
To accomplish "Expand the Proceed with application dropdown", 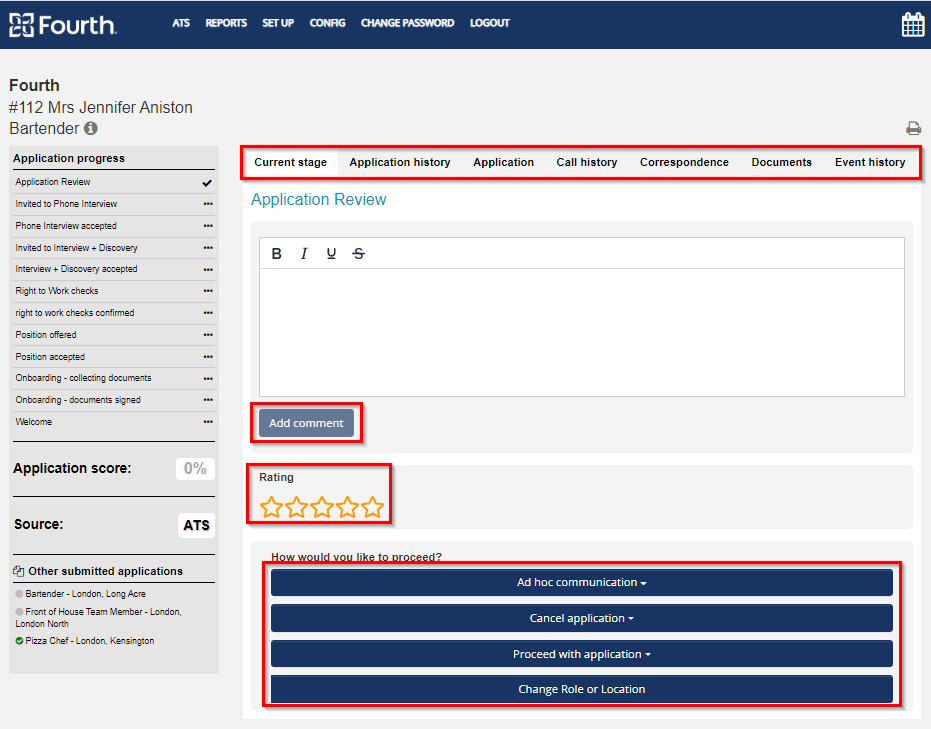I will coord(582,654).
